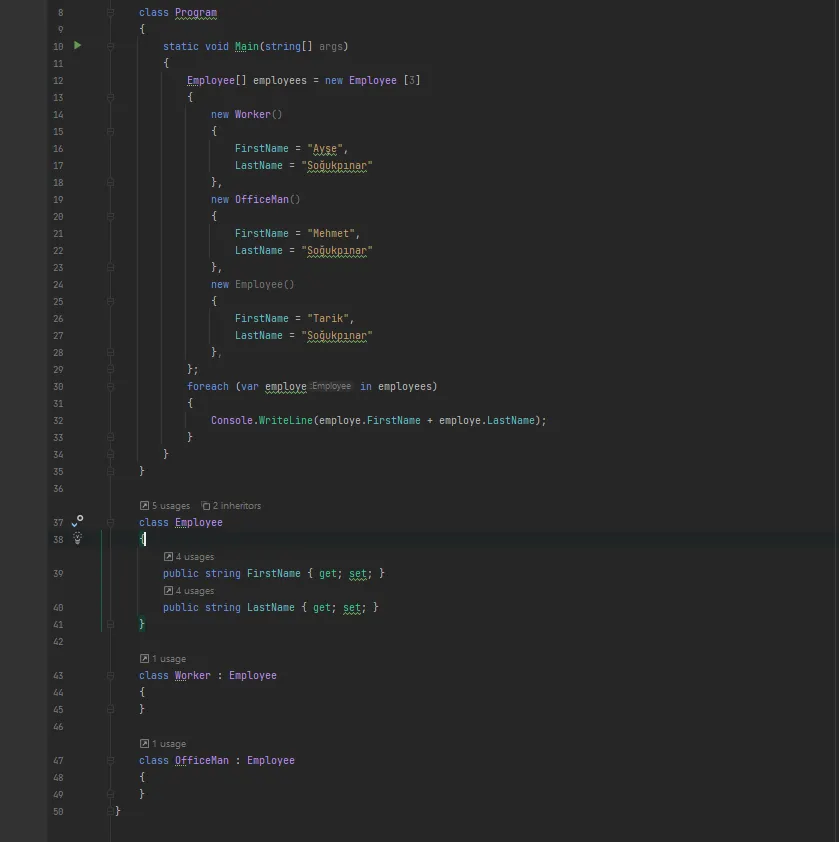Open the lightbulb quick-actions on line 38
The width and height of the screenshot is (839, 842).
[77, 538]
